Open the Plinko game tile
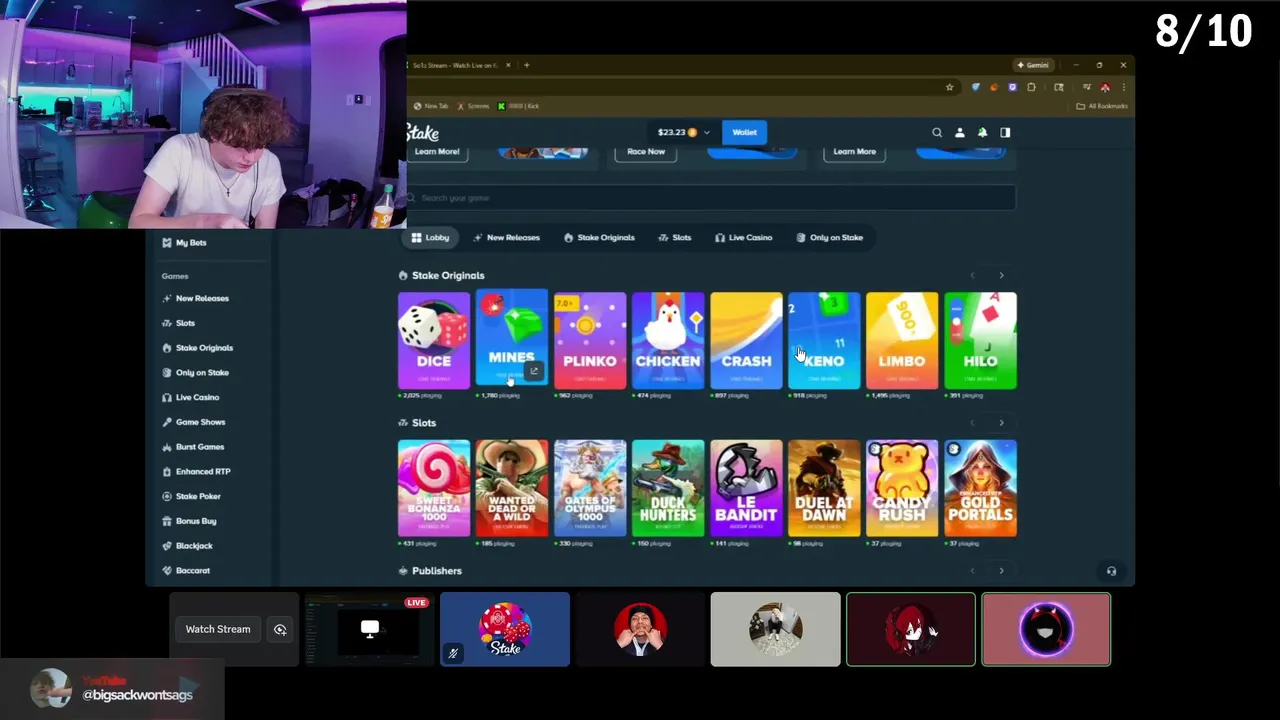1280x720 pixels. point(590,340)
